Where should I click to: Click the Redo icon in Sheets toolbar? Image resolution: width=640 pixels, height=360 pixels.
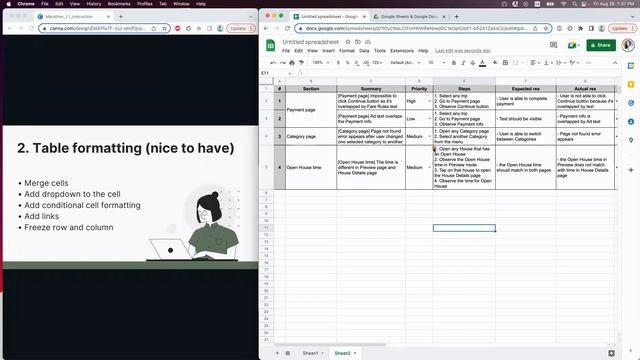point(282,63)
